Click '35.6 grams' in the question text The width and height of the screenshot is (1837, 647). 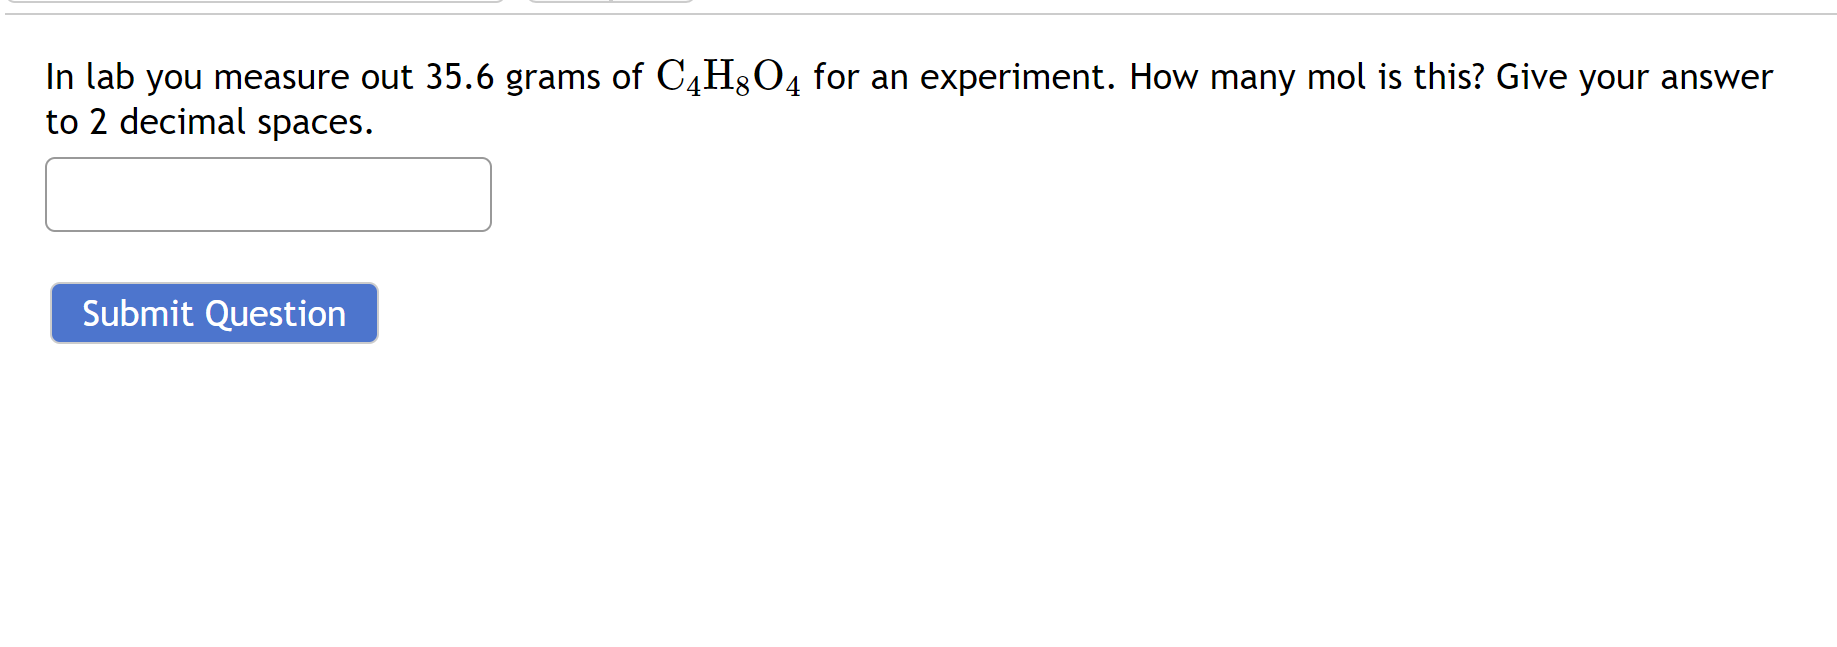click(x=514, y=76)
